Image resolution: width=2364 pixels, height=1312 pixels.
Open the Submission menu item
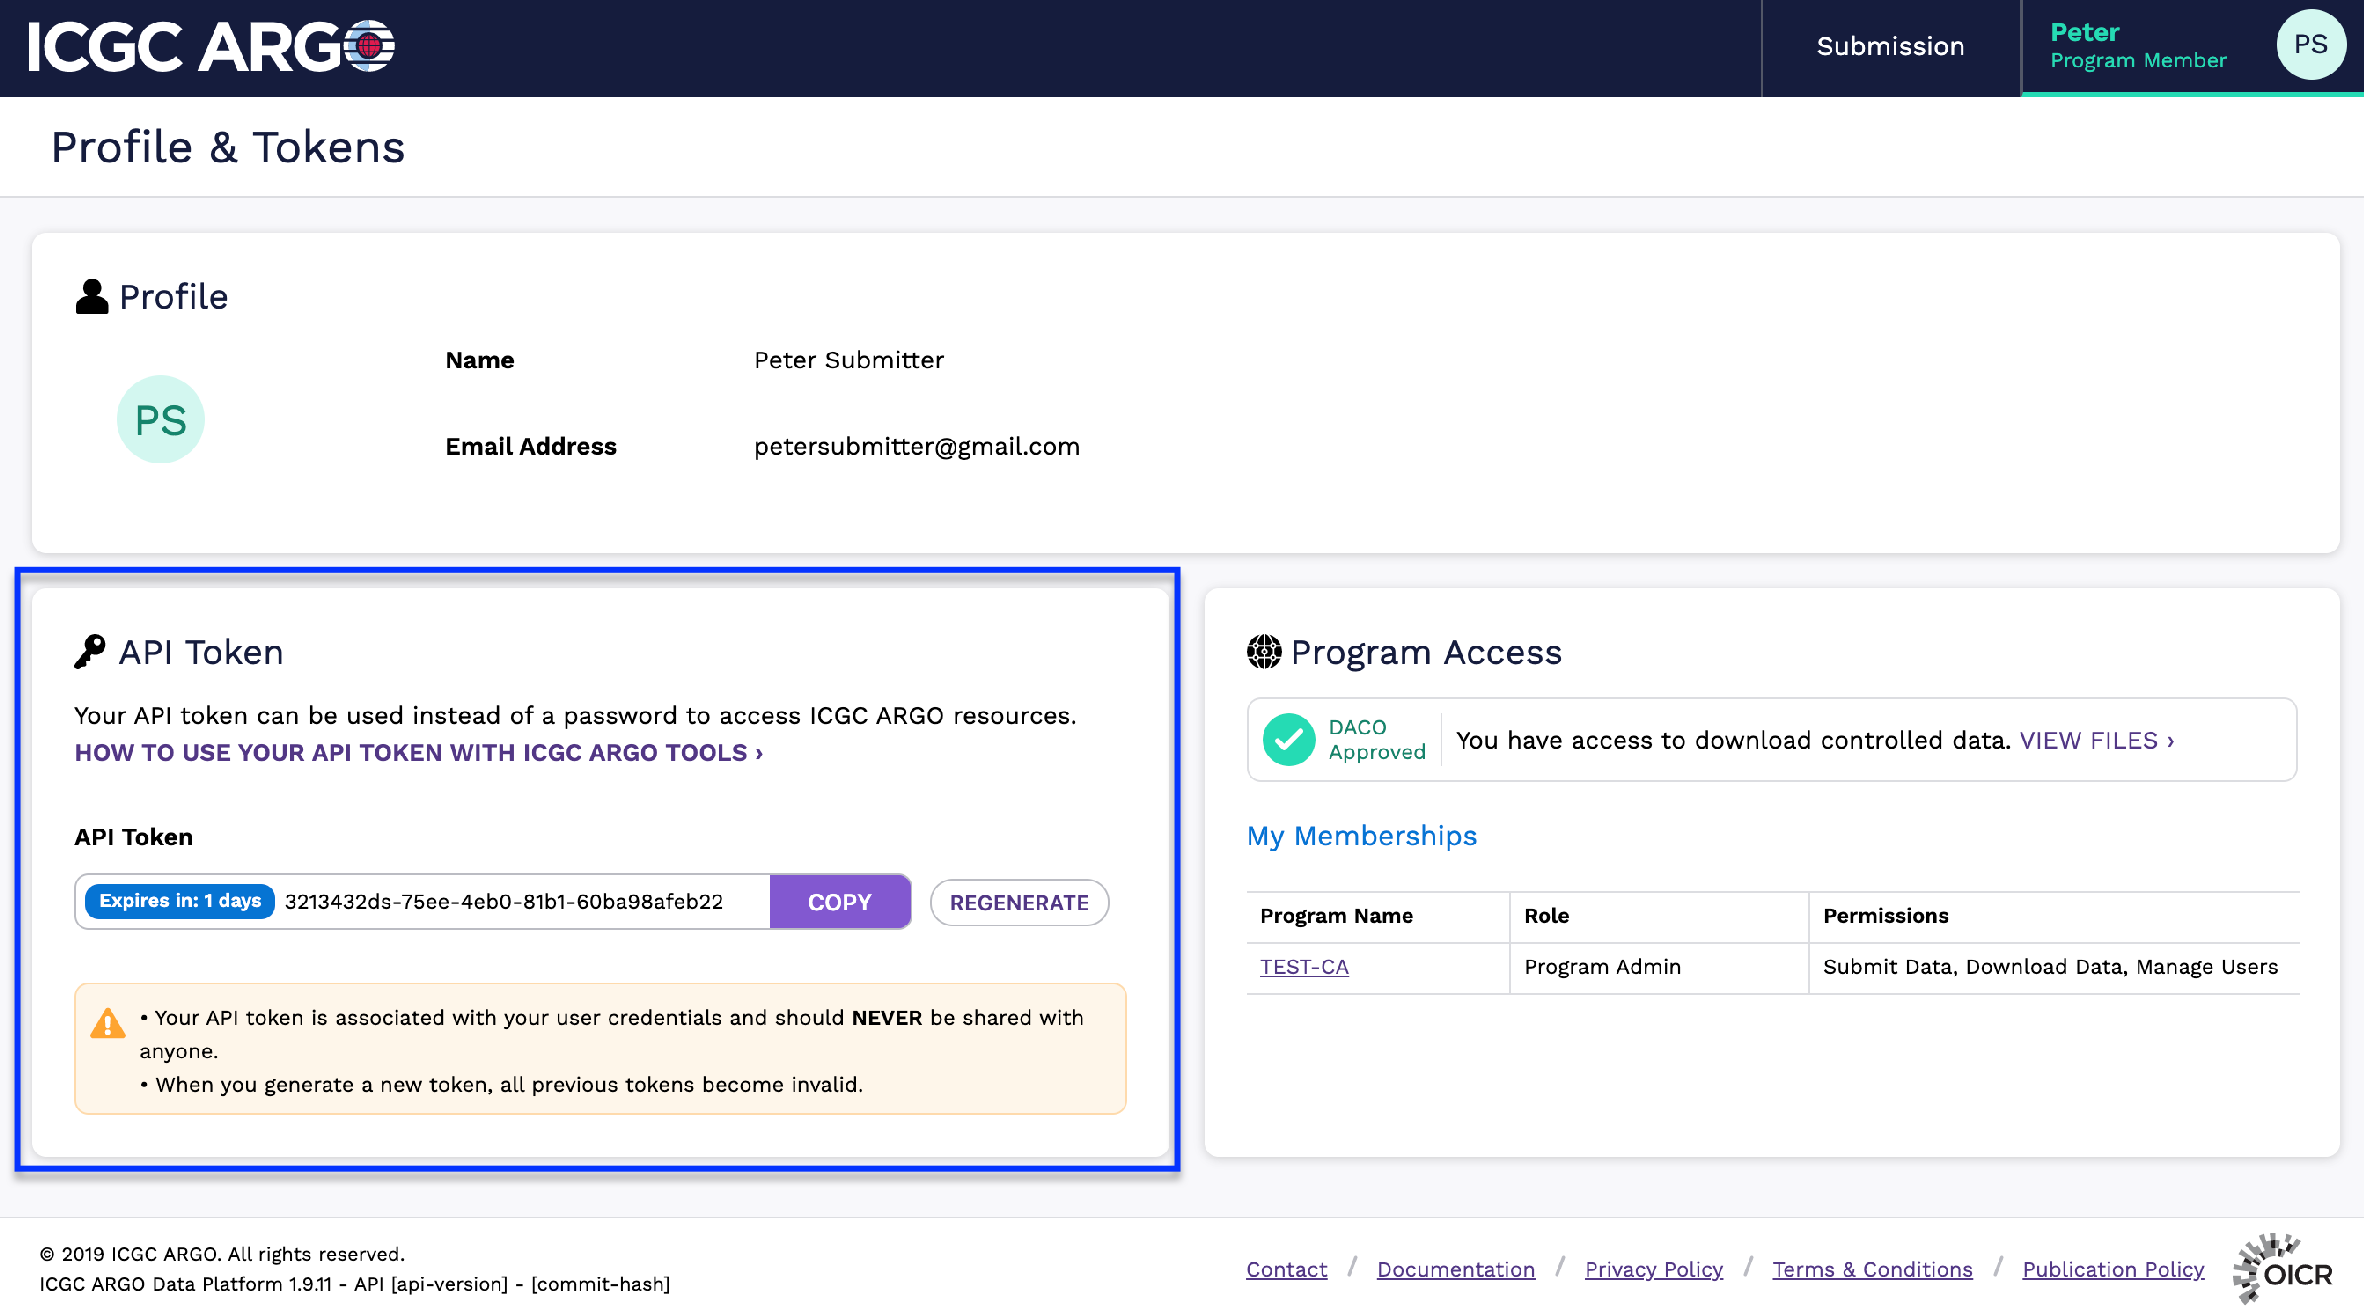[x=1890, y=47]
